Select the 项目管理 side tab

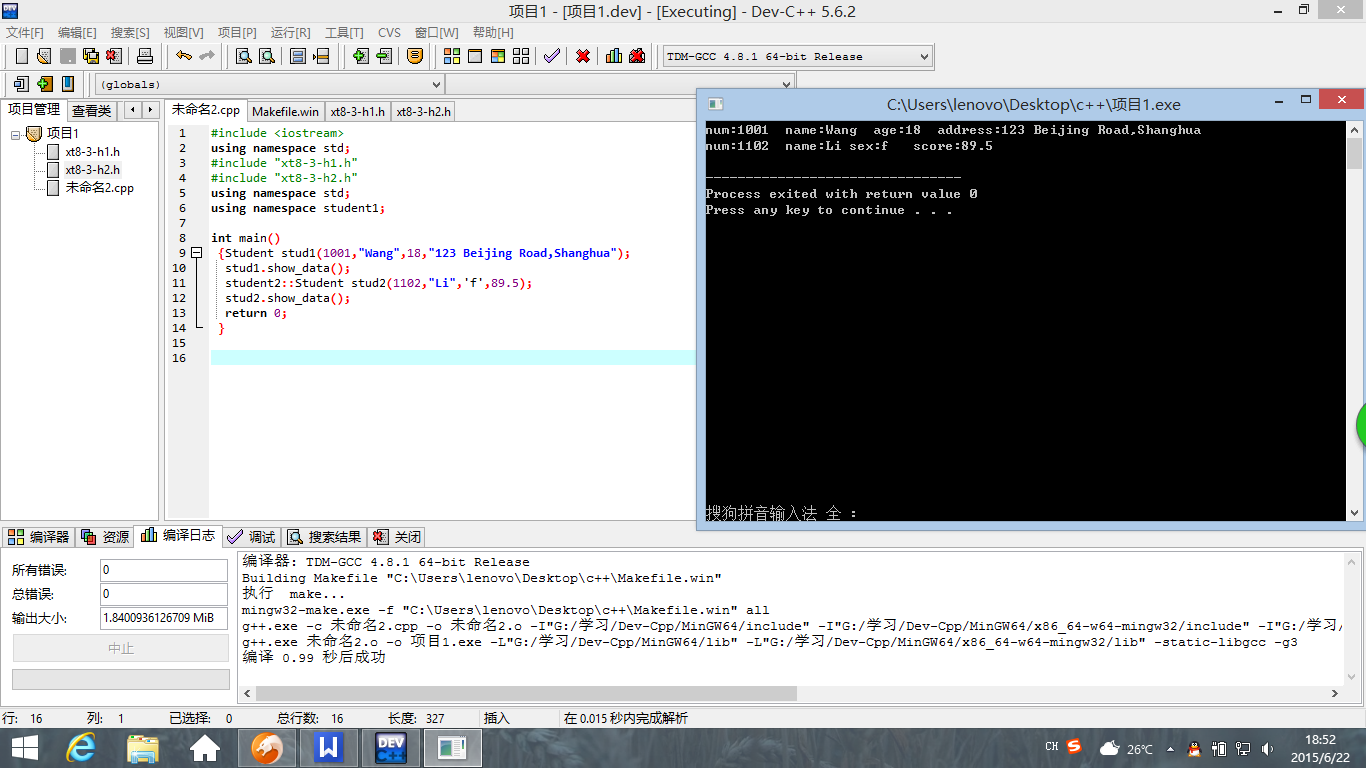click(34, 109)
